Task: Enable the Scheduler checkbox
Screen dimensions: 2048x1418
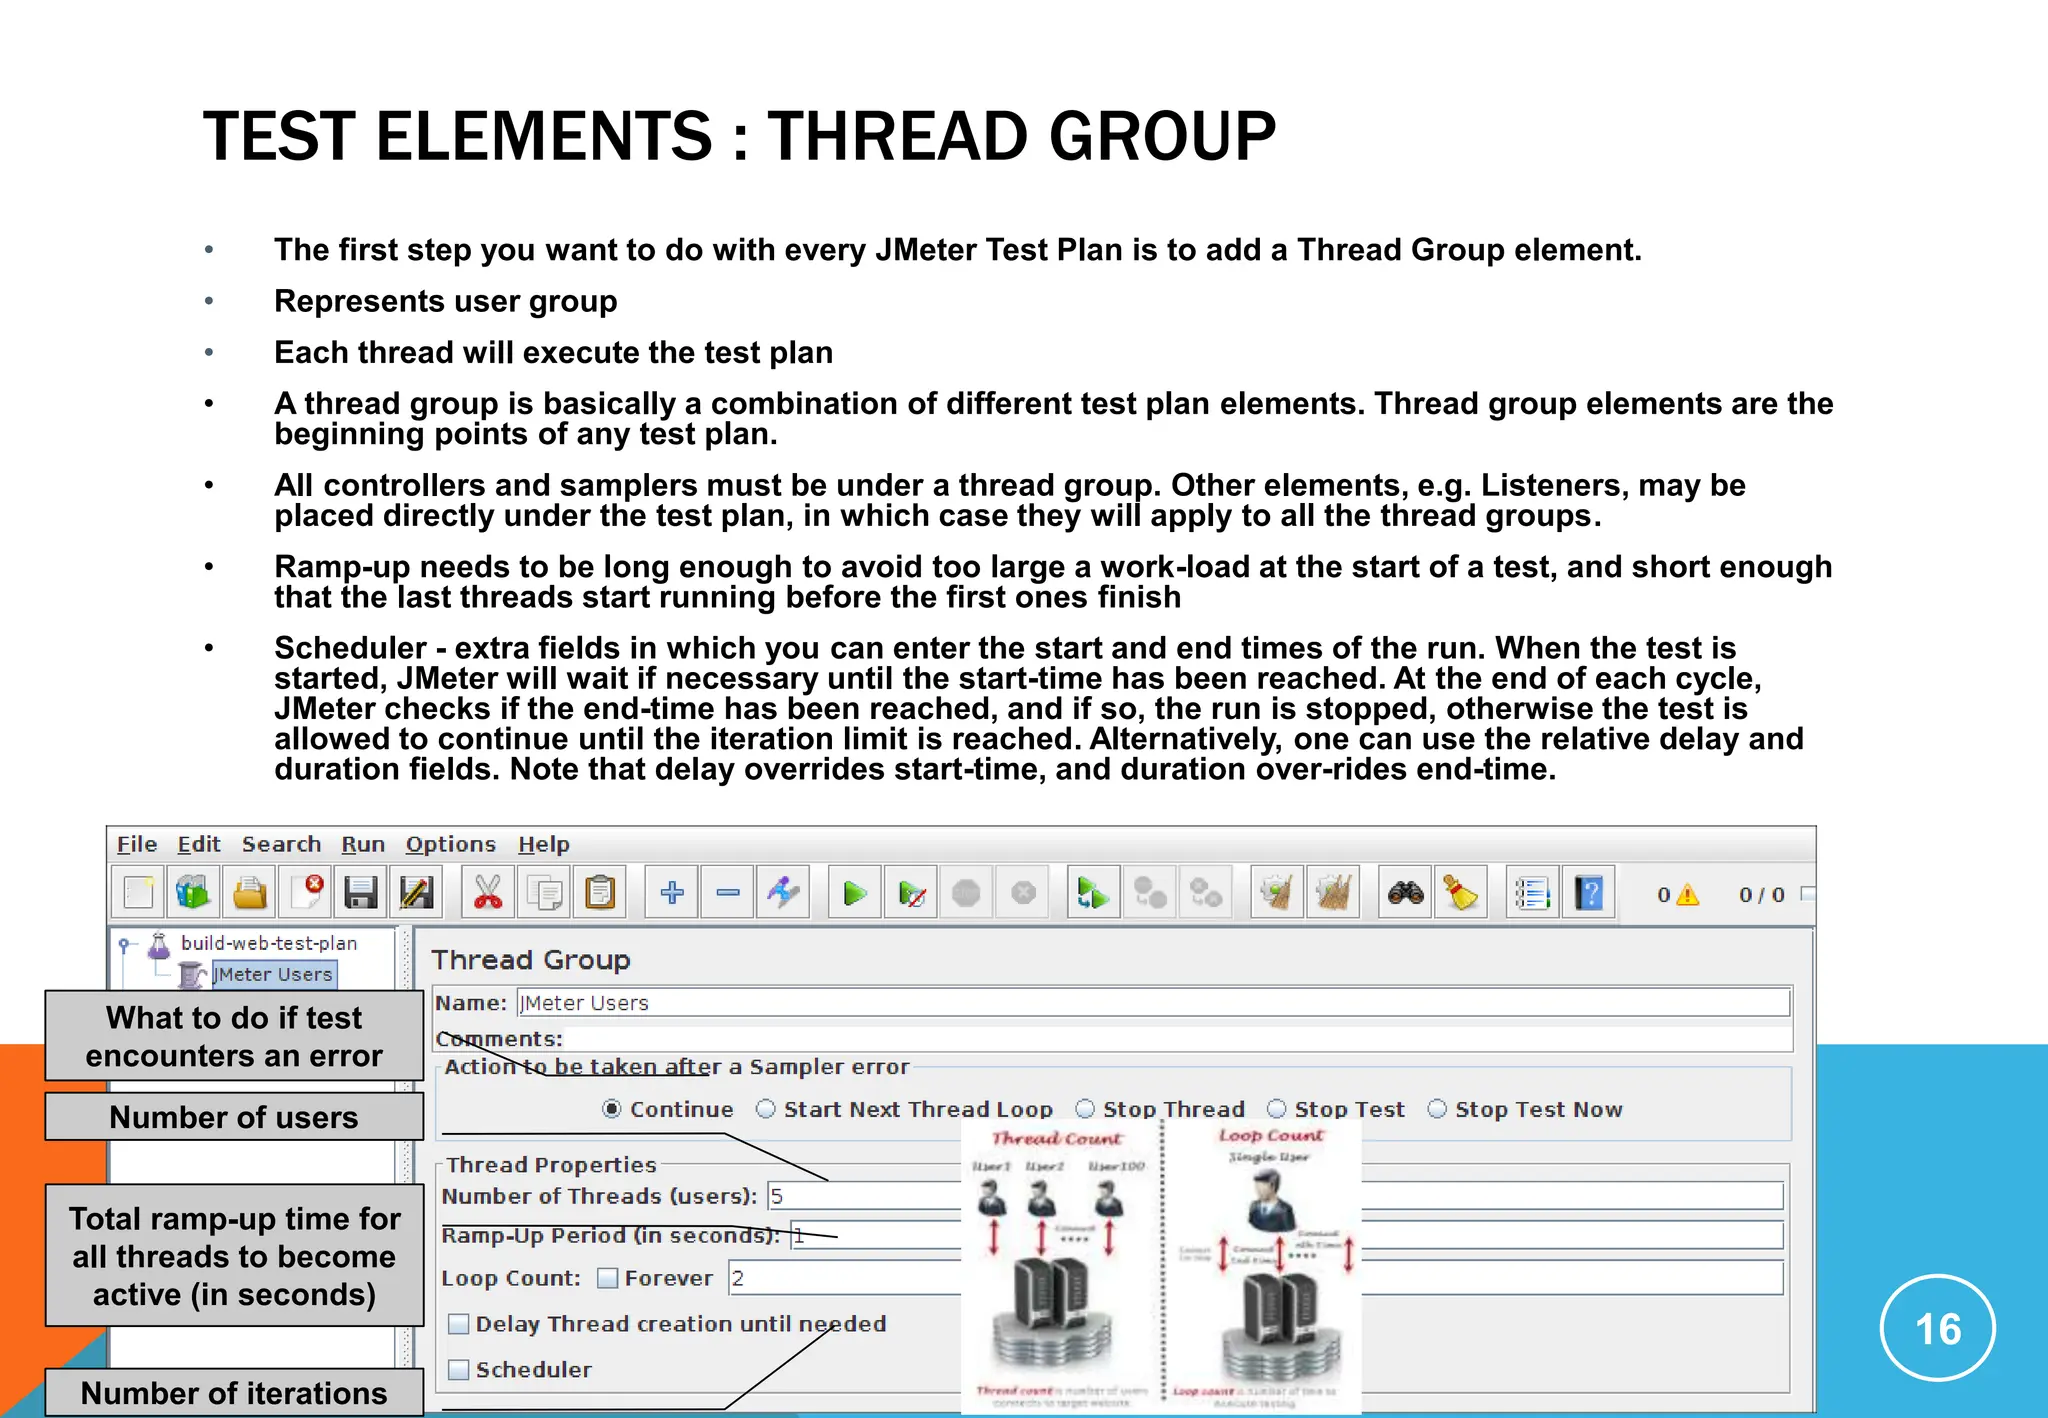Action: [459, 1370]
